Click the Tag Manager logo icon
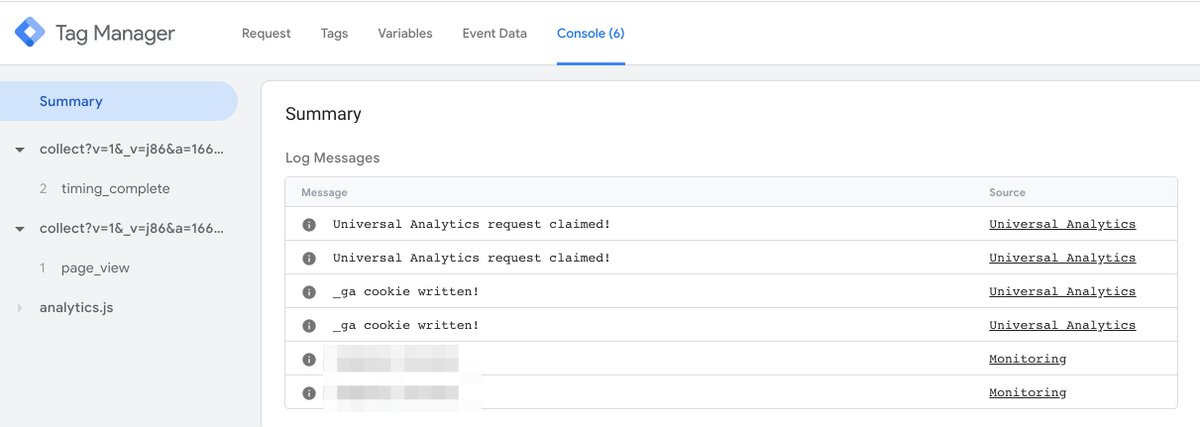The height and width of the screenshot is (427, 1200). pyautogui.click(x=30, y=33)
